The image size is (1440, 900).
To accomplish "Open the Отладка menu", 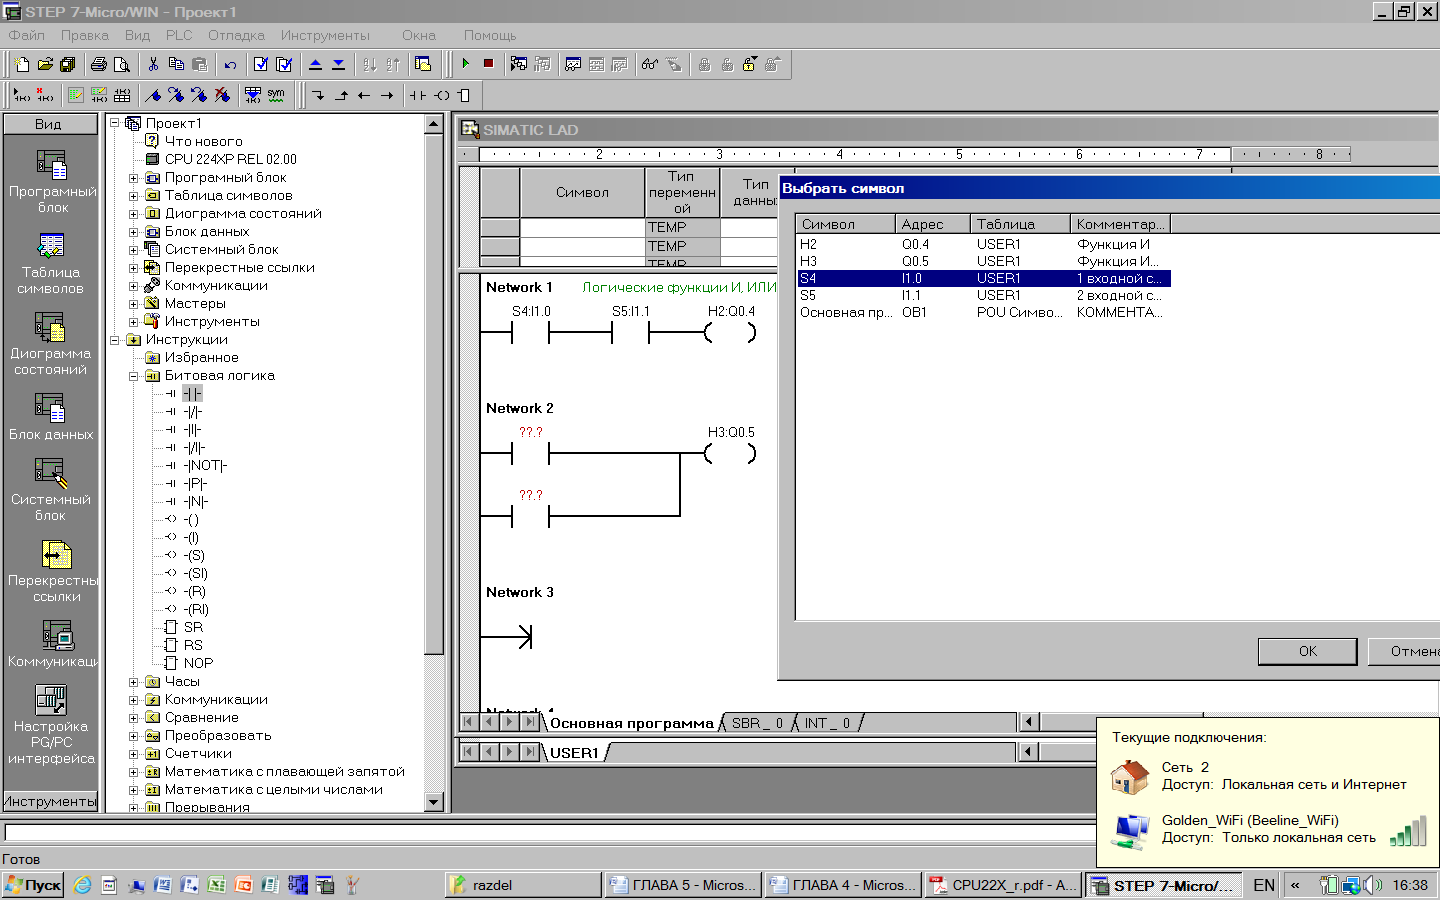I will click(x=236, y=35).
